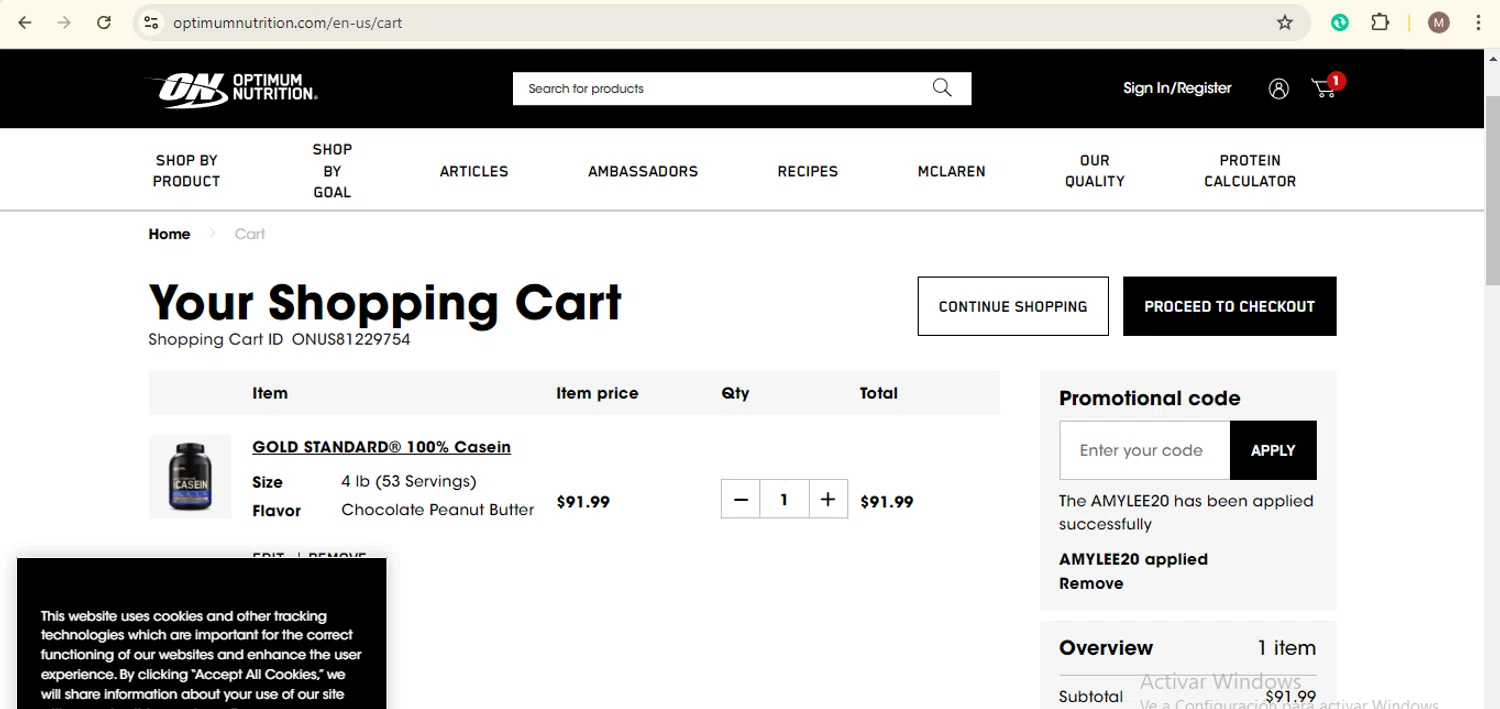Apply the promotional code
Viewport: 1500px width, 709px height.
click(1272, 450)
